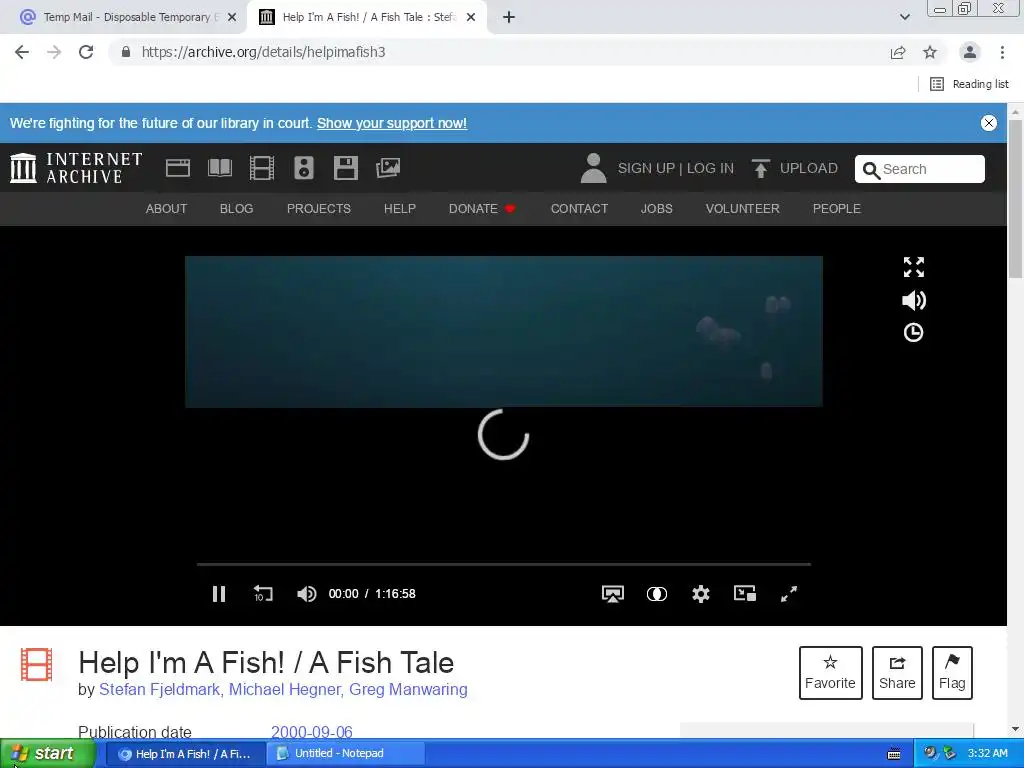Click the video progress bar
Screen dimensions: 1024x768
tap(504, 564)
